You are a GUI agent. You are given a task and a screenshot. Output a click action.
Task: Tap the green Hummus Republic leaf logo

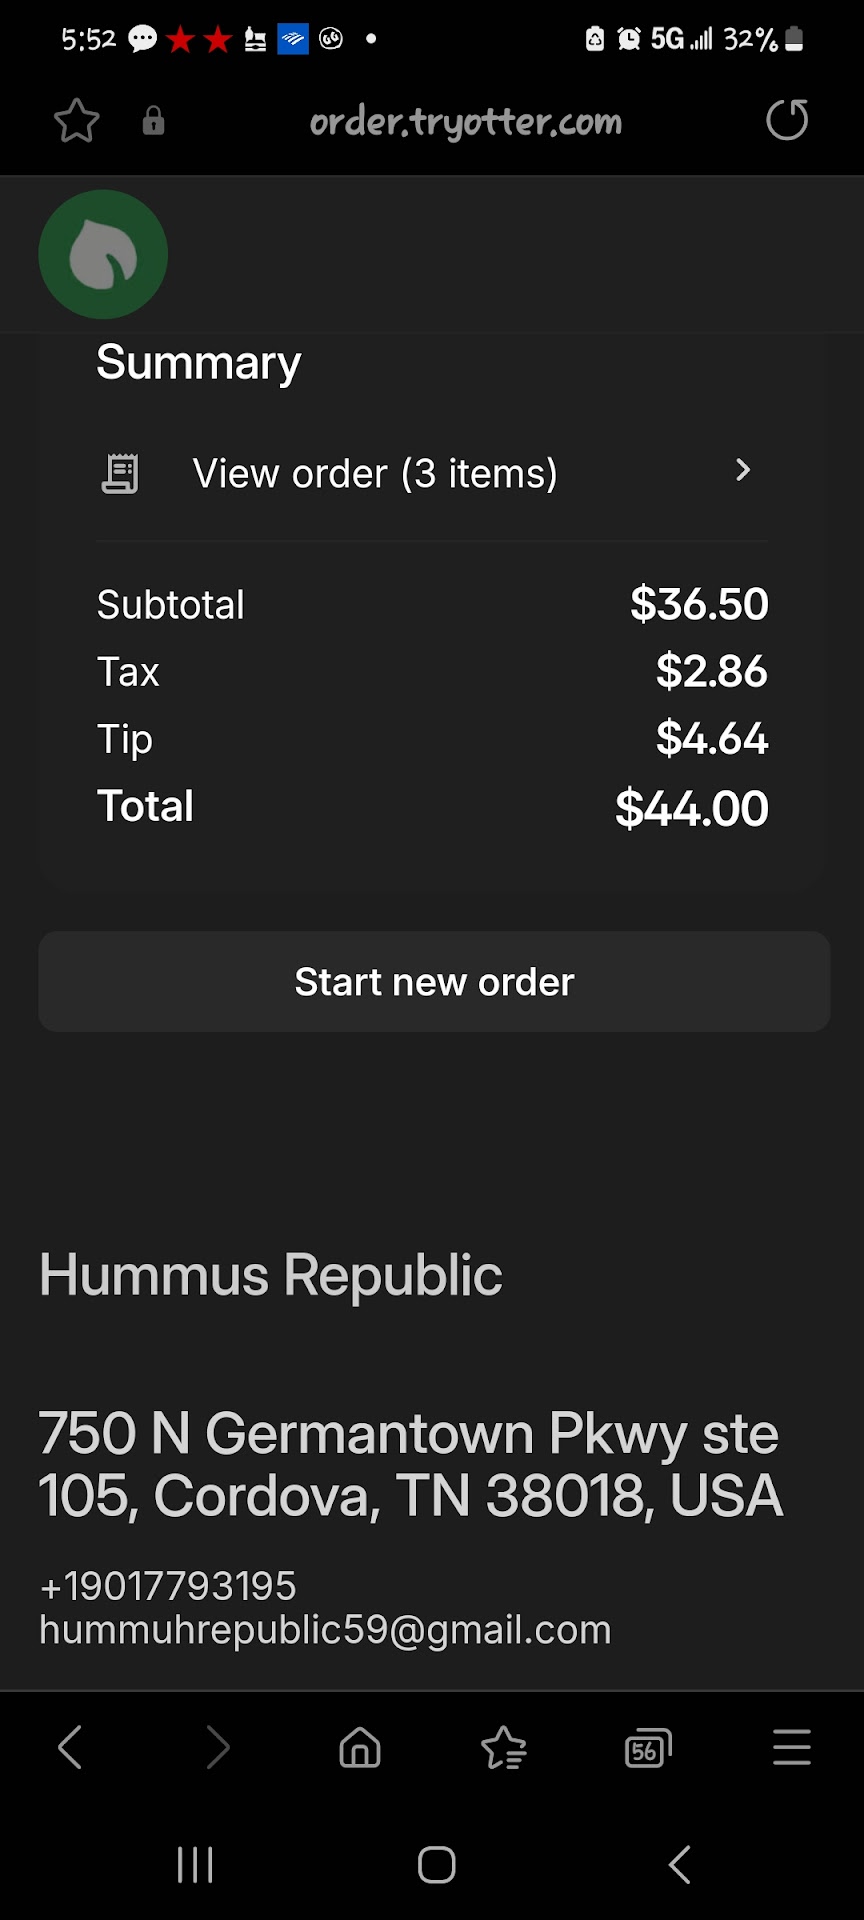click(x=103, y=255)
